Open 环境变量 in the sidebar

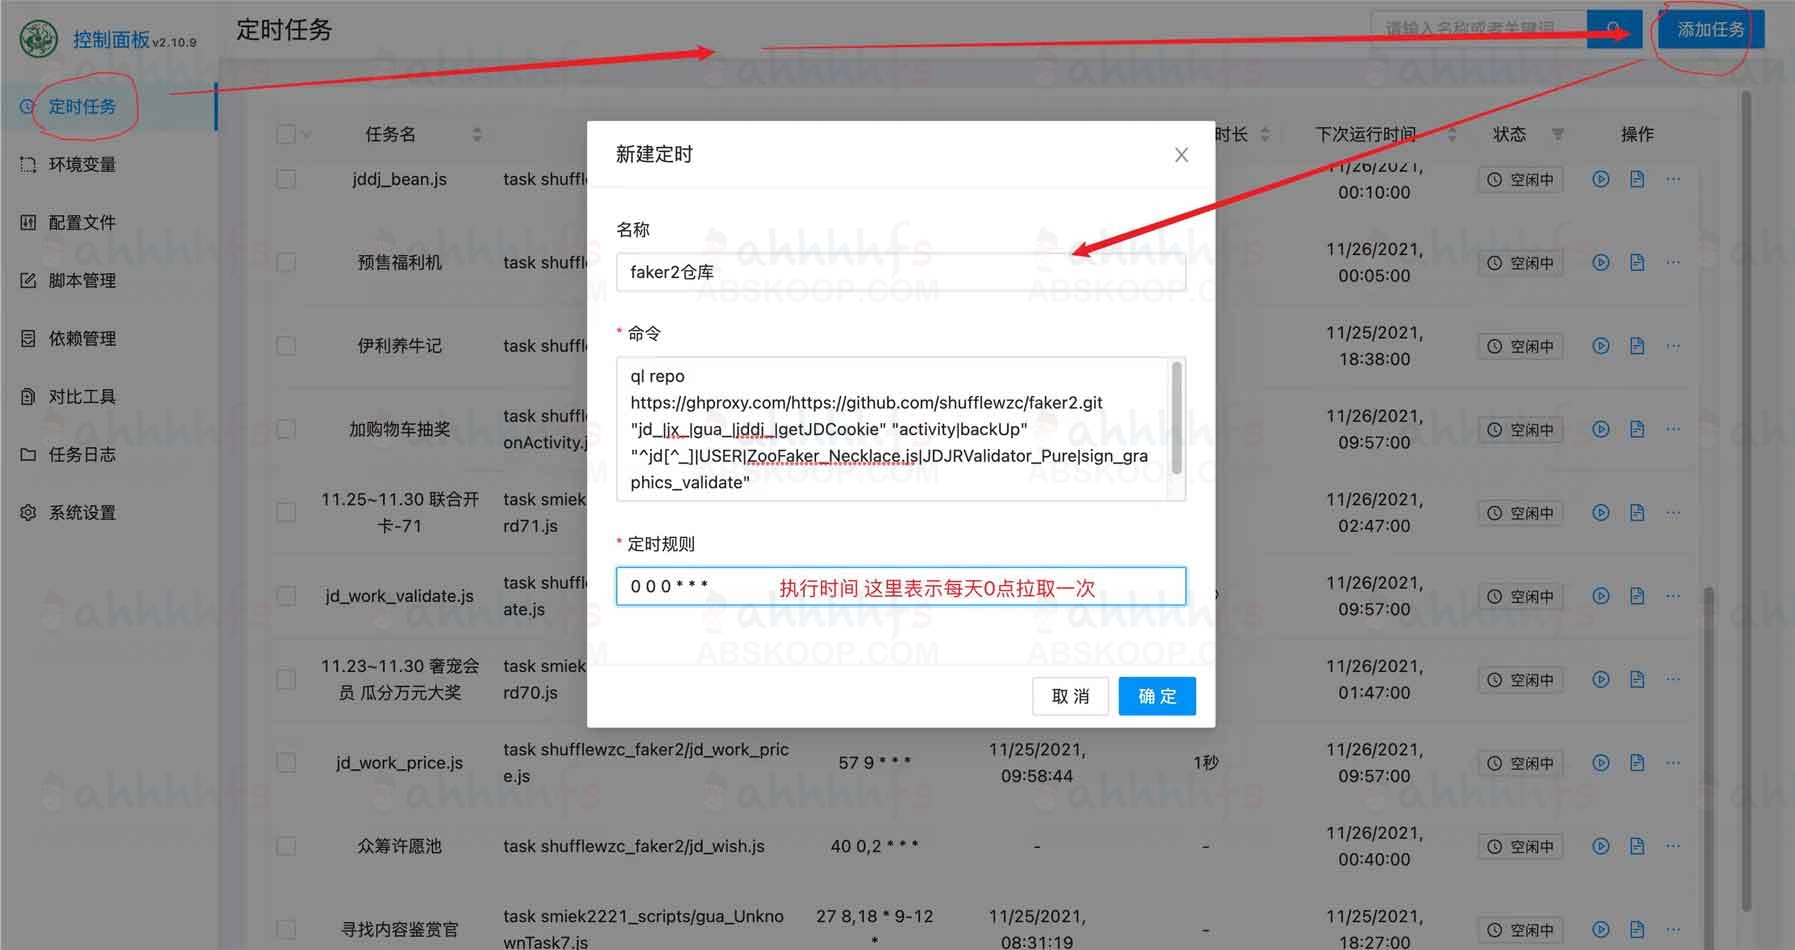tap(82, 165)
